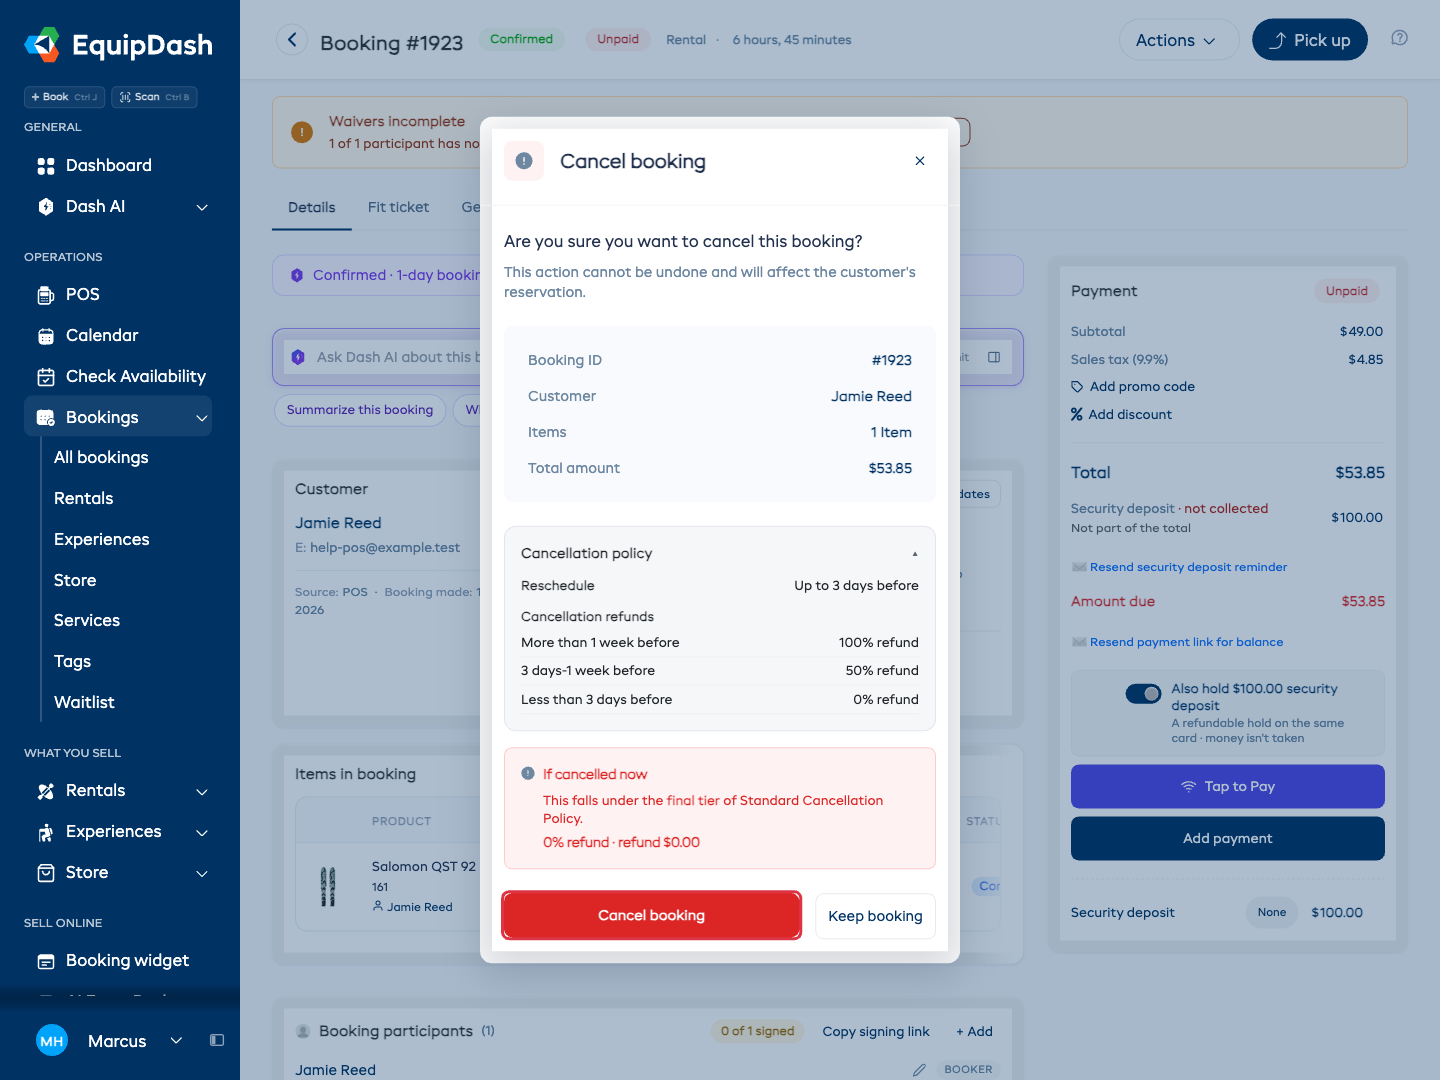Expand the Dash AI sidebar menu
The height and width of the screenshot is (1080, 1440).
(202, 207)
